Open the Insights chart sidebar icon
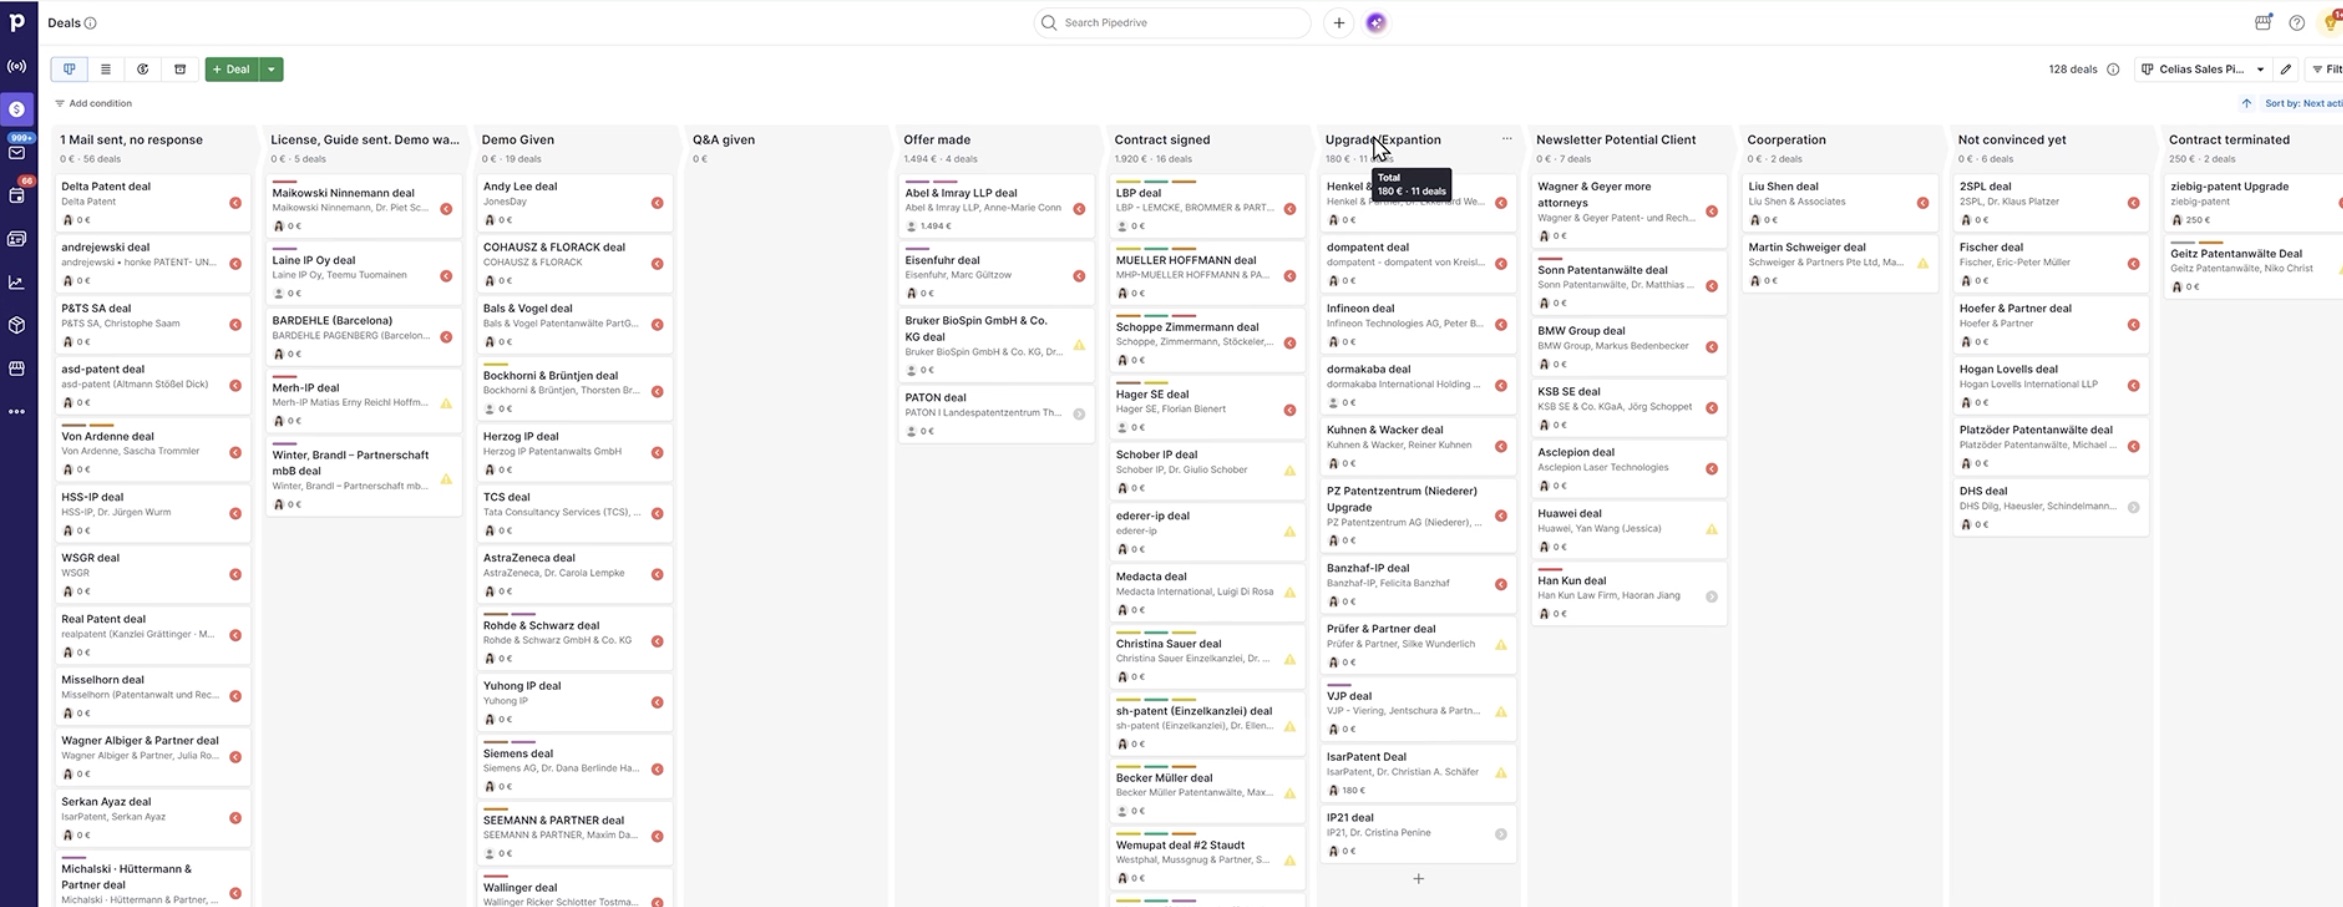This screenshot has width=2343, height=907. click(x=17, y=282)
